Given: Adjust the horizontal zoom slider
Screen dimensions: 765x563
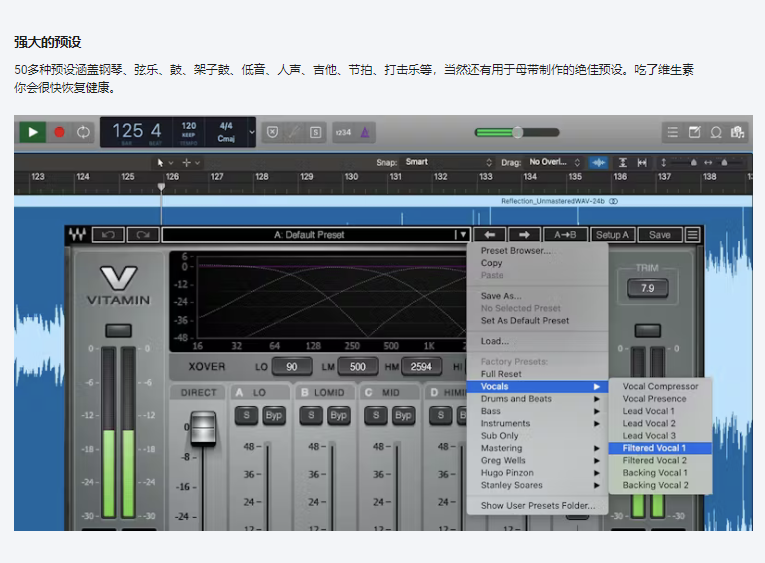Looking at the screenshot, I should click(x=724, y=162).
